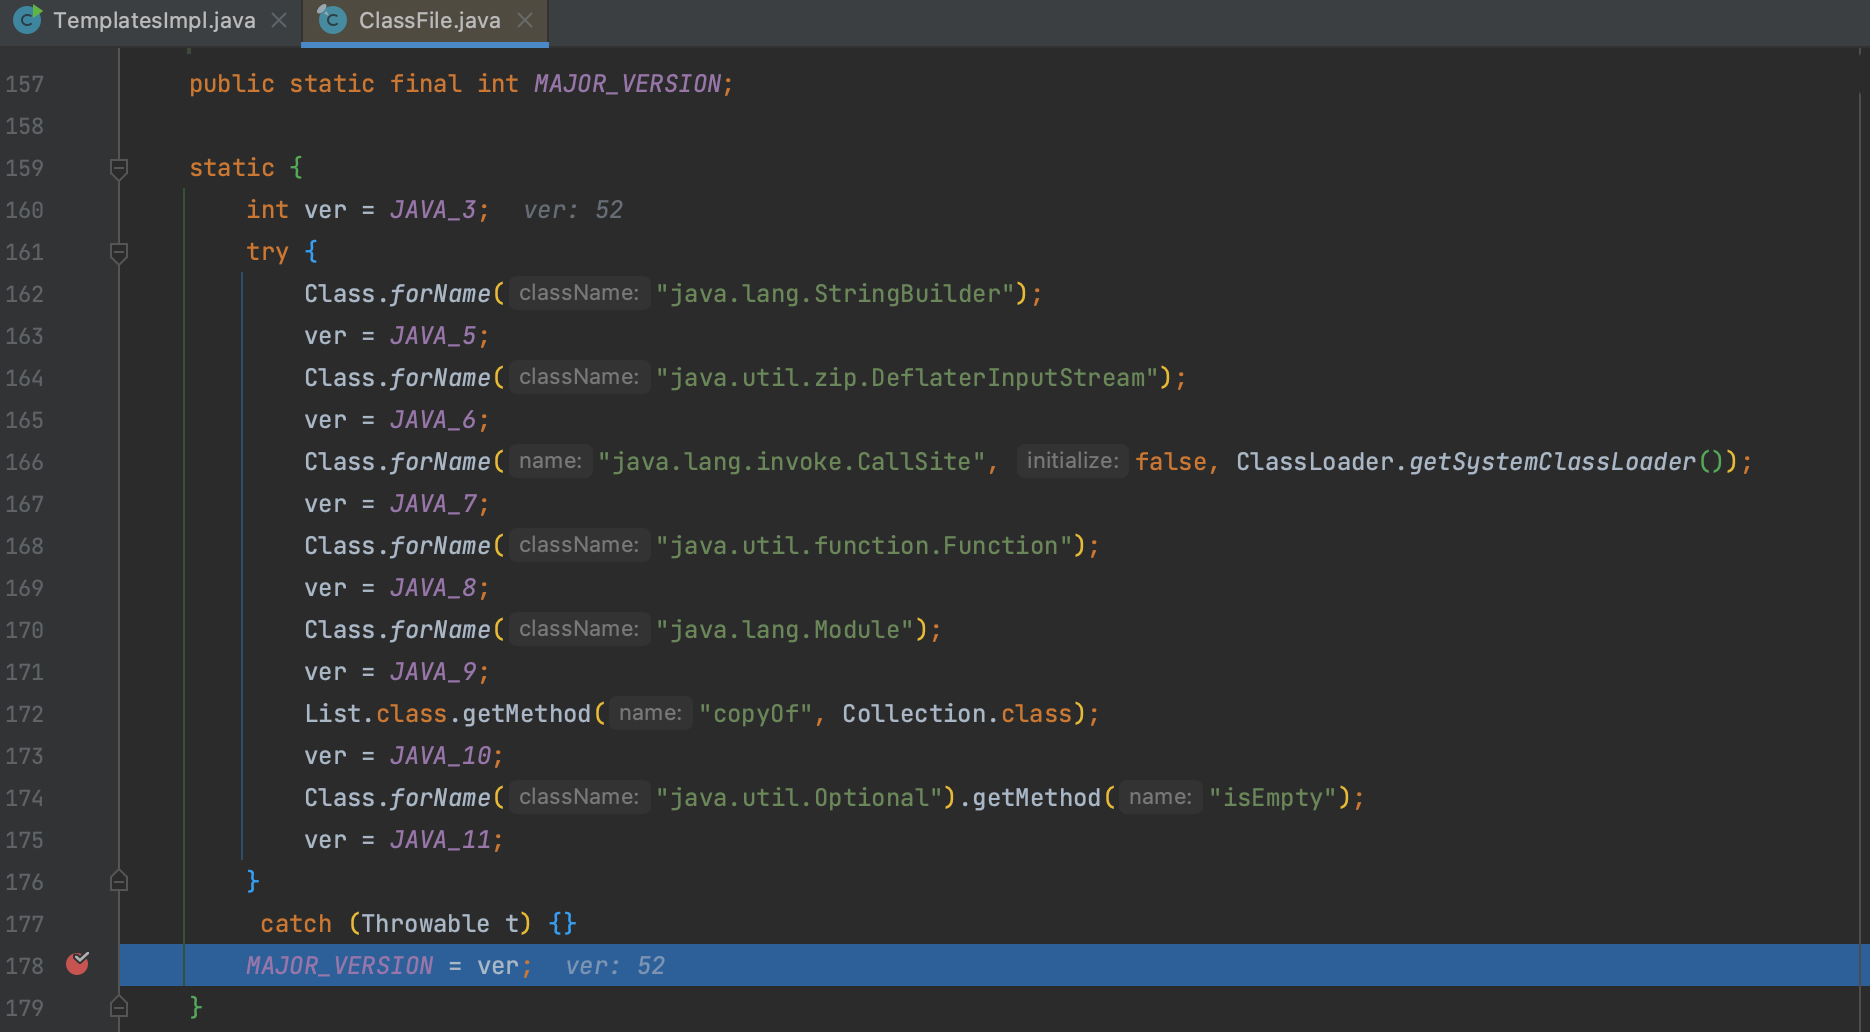Click the ClassFile.java class file icon
This screenshot has width=1870, height=1032.
(332, 19)
